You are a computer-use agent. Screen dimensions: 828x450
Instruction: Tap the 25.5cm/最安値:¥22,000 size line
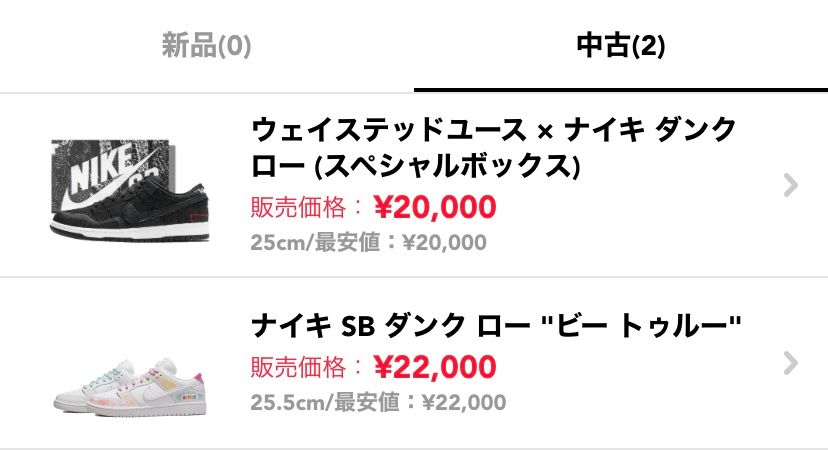point(378,402)
